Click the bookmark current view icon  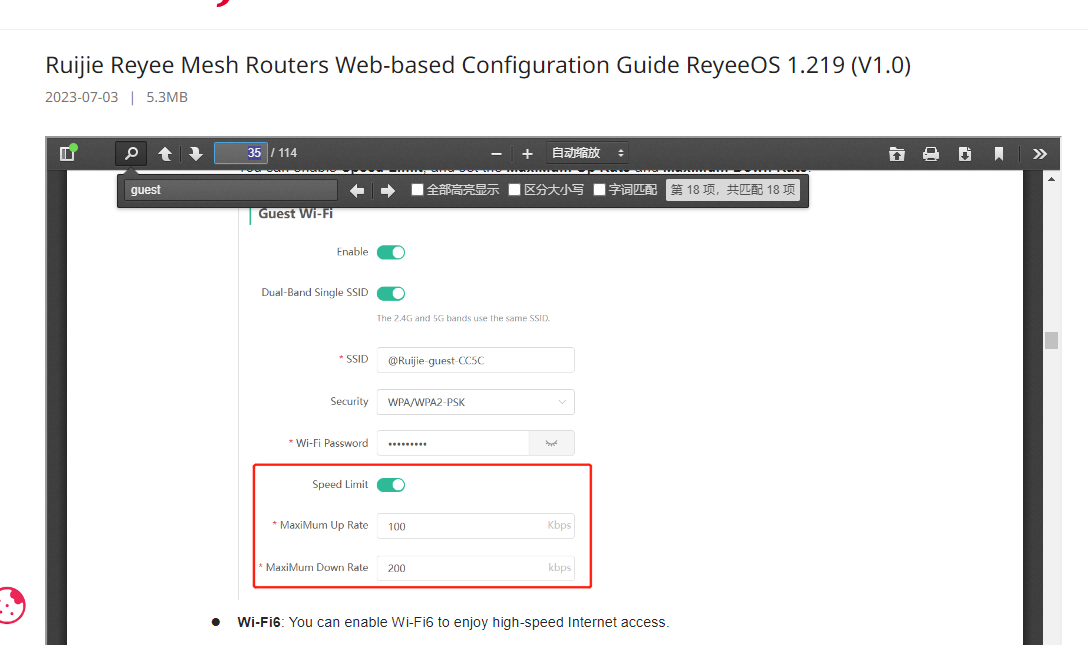pyautogui.click(x=999, y=154)
